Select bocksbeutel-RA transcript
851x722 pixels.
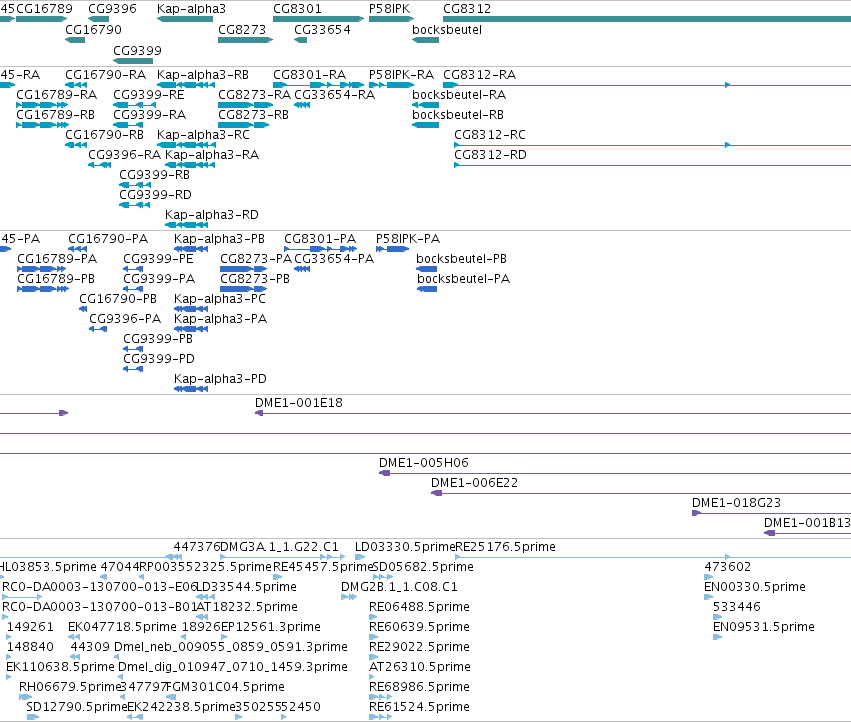pyautogui.click(x=426, y=105)
